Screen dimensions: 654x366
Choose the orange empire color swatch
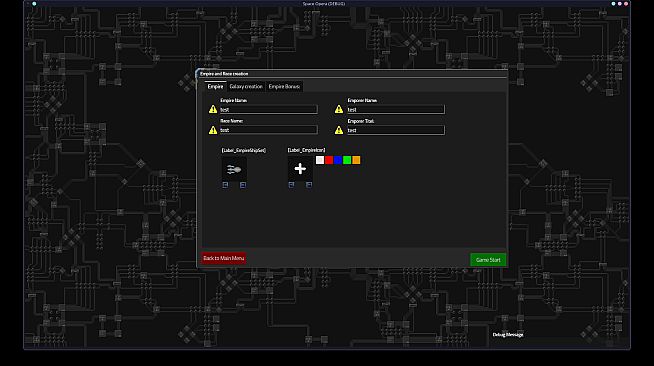tap(356, 160)
